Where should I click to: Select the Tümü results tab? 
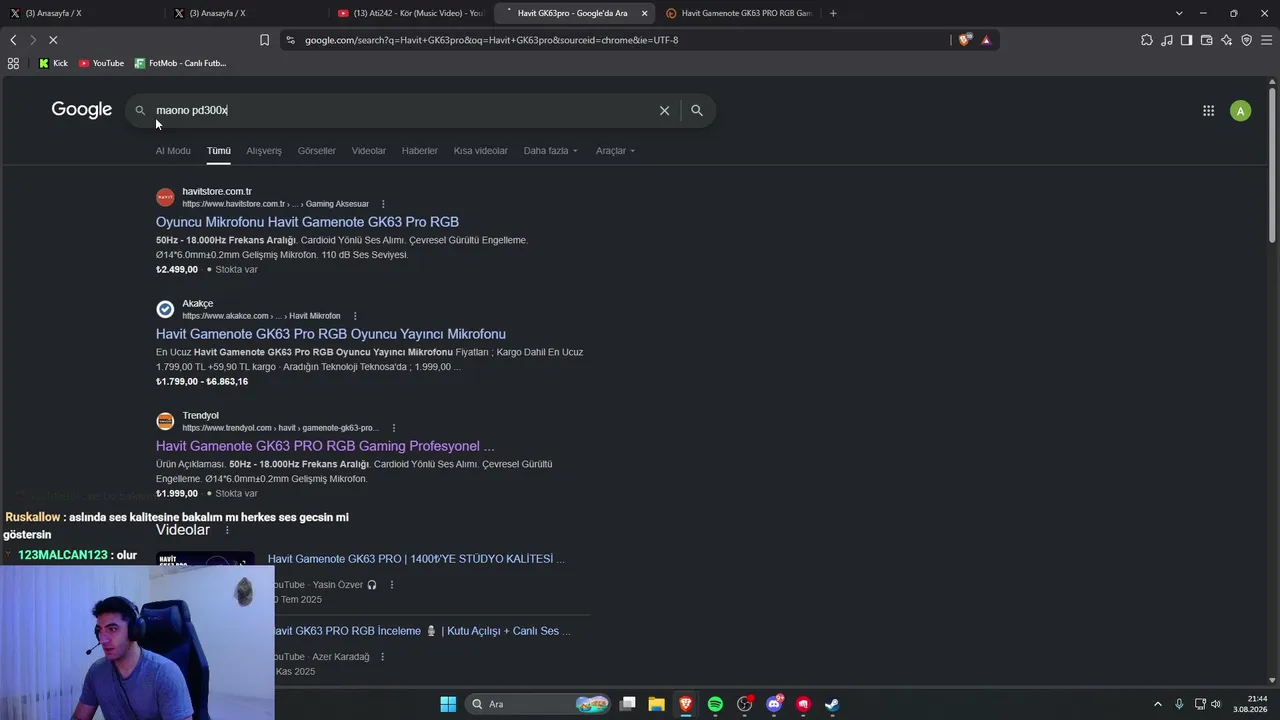coord(219,151)
